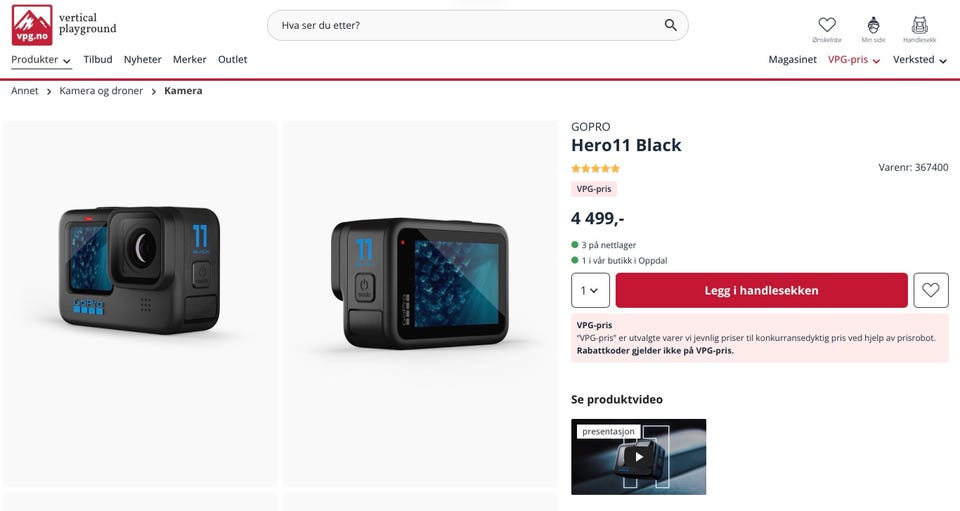Open the Handlesekk backpack icon
The image size is (960, 511).
(919, 29)
